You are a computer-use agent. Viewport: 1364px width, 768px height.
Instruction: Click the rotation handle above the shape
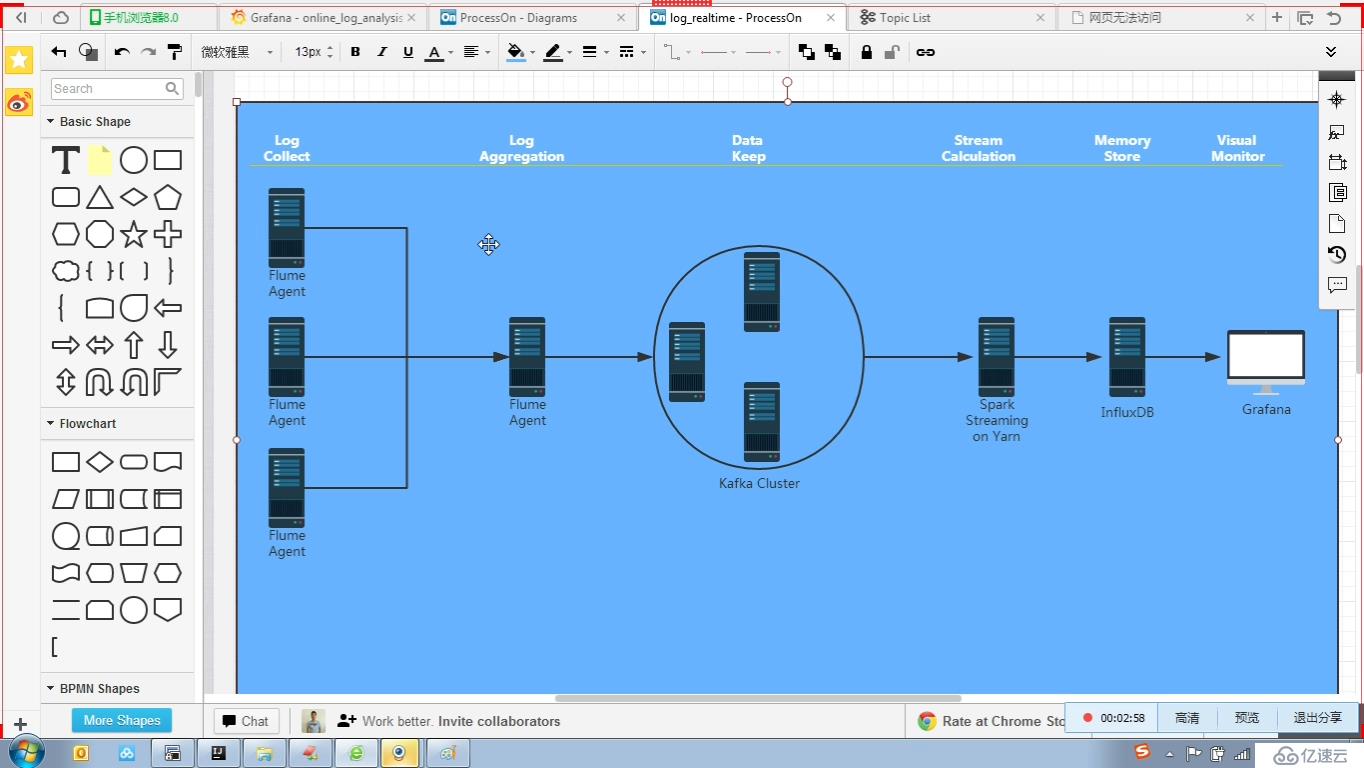point(788,82)
